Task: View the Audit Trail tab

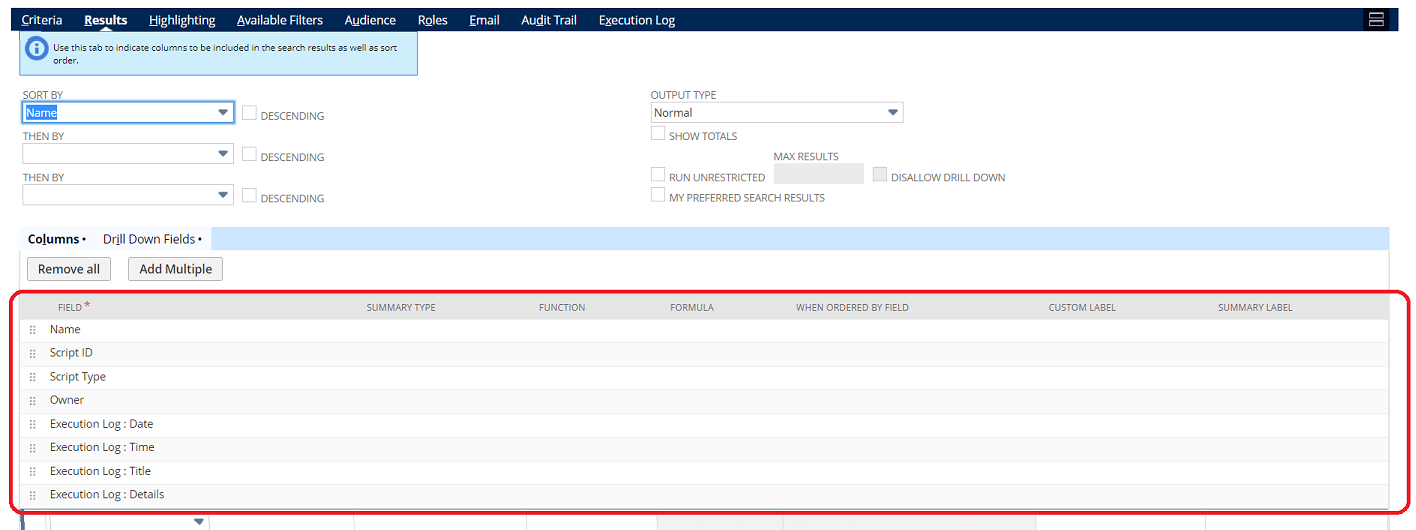Action: pos(549,20)
